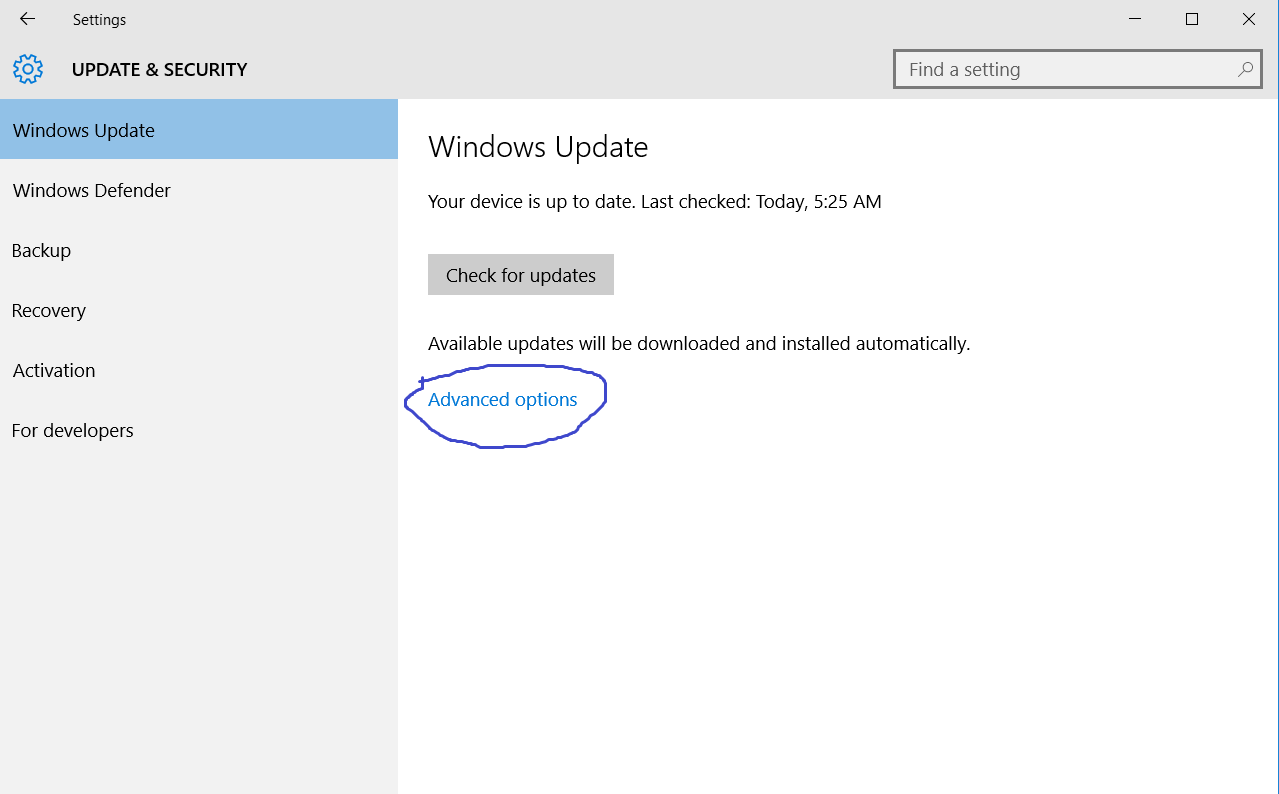This screenshot has height=794, width=1279.
Task: Select Windows Update in sidebar
Action: (199, 130)
